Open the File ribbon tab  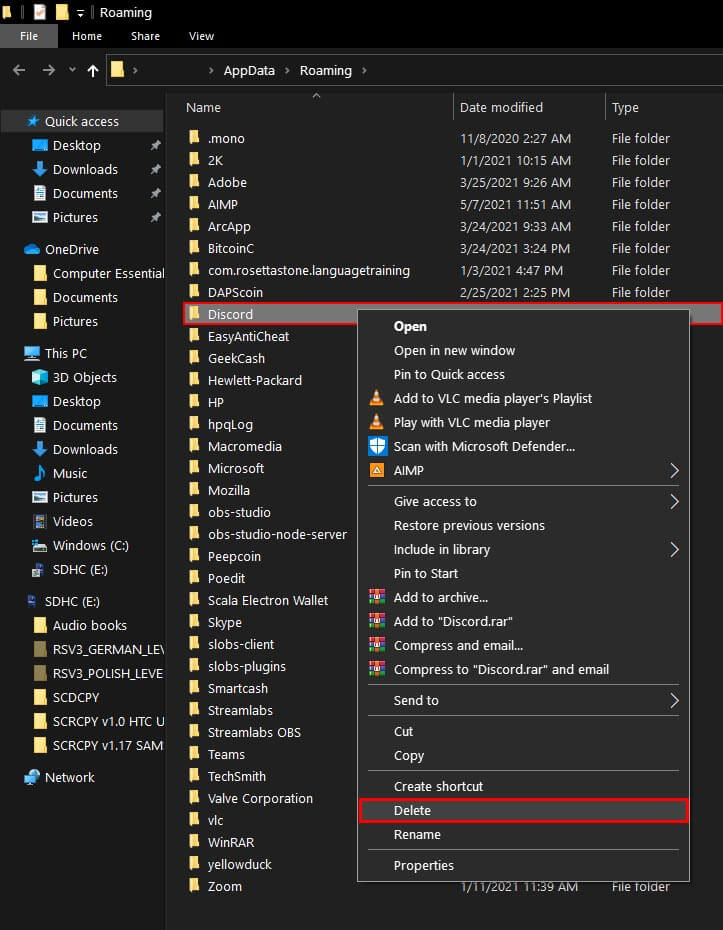pyautogui.click(x=28, y=36)
